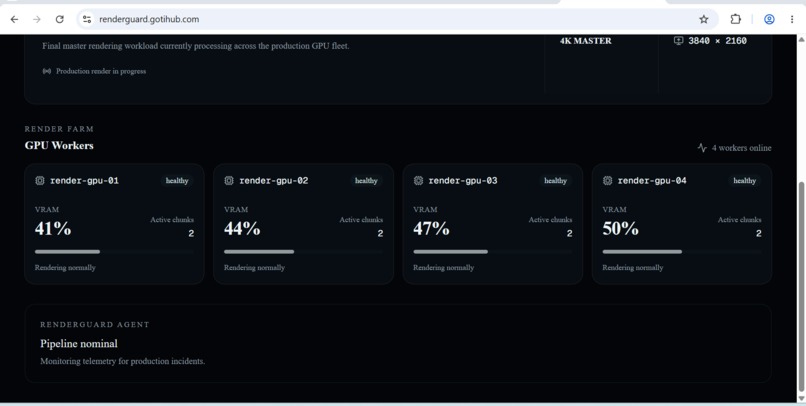Click the chip icon beside render-gpu-02
The height and width of the screenshot is (406, 806).
pyautogui.click(x=229, y=180)
